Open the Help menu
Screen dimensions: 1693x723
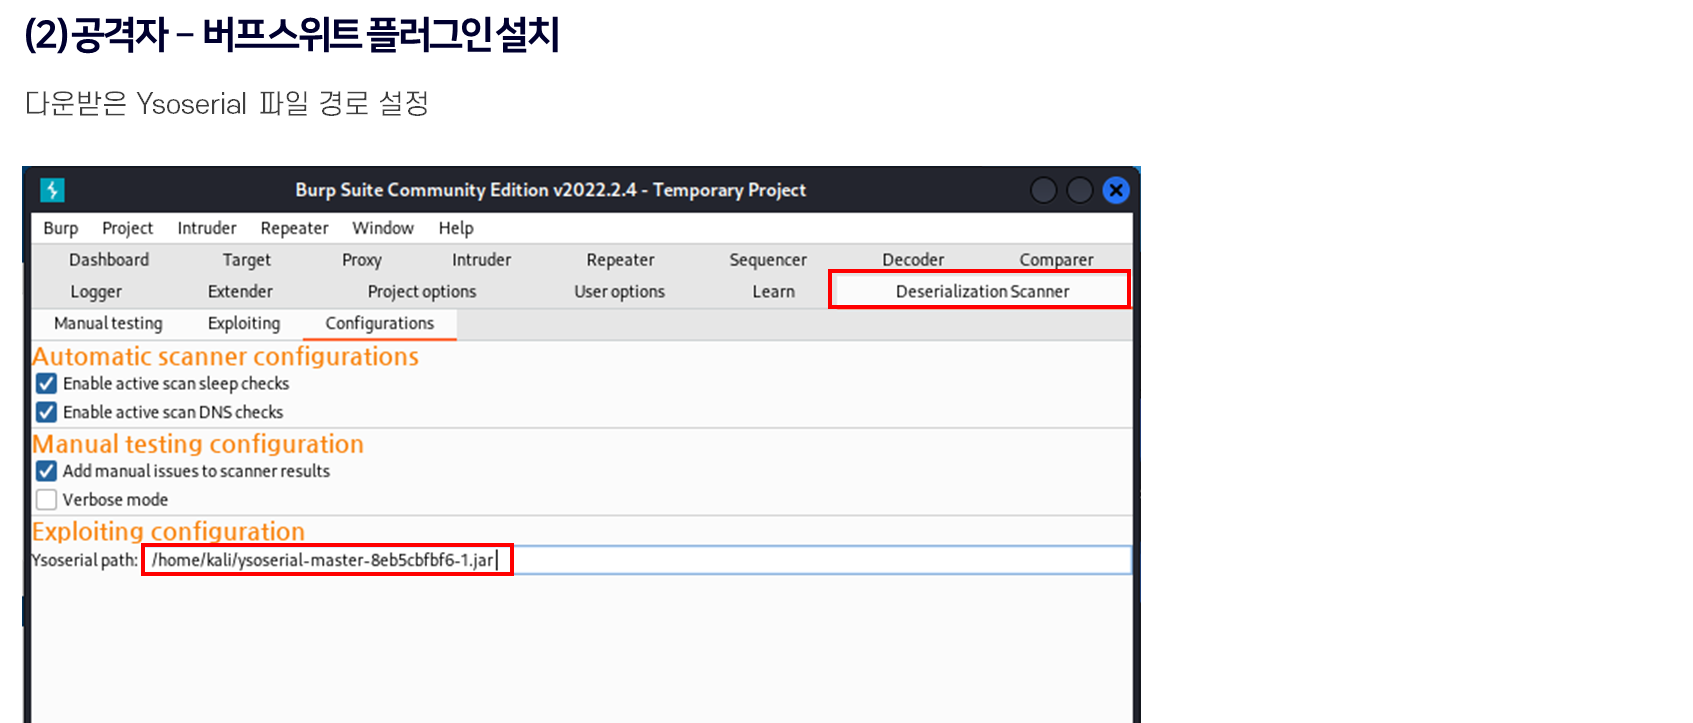tap(456, 228)
